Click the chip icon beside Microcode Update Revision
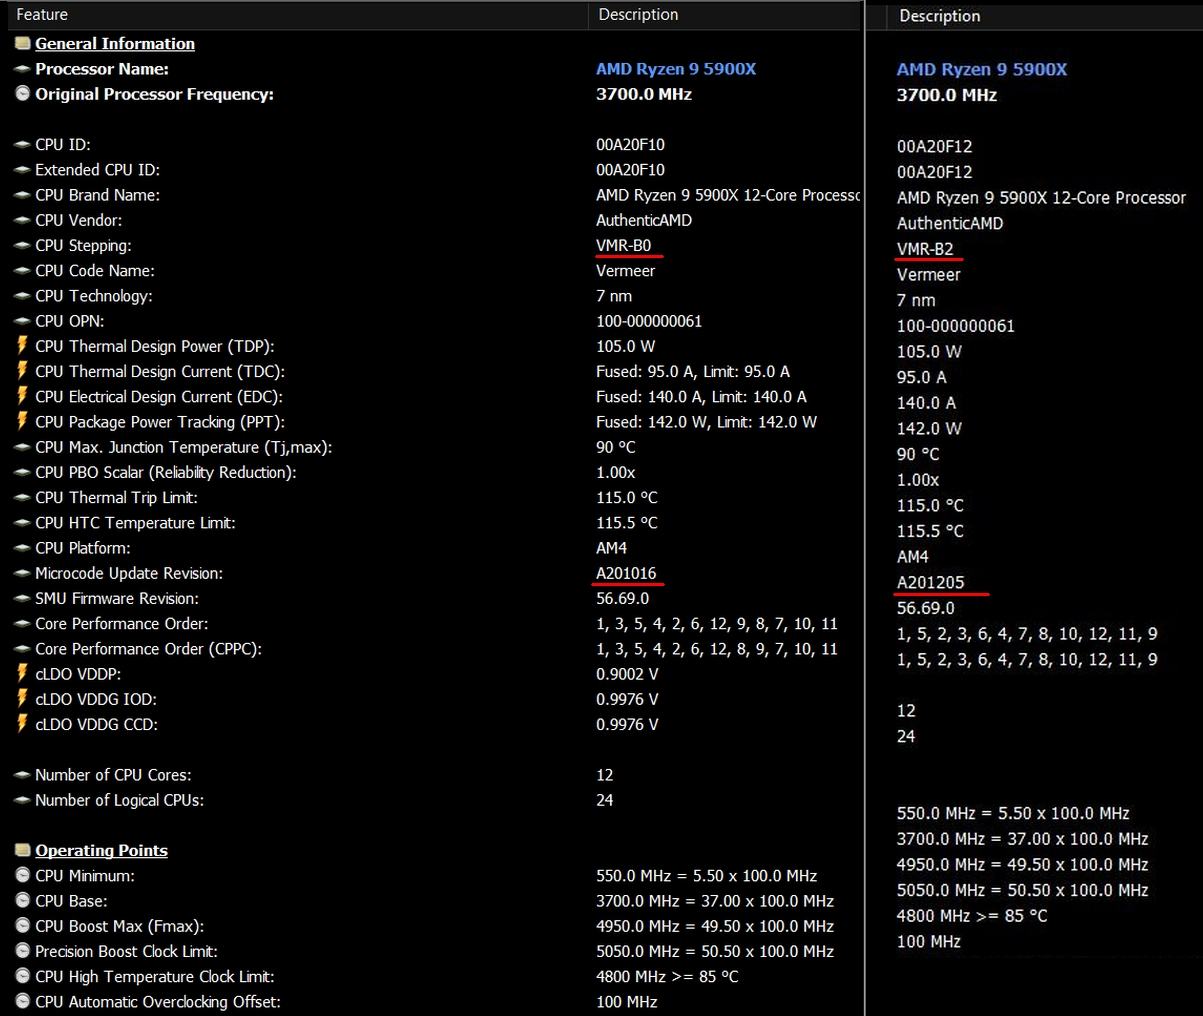Screen dimensions: 1203x1016 (x=22, y=573)
